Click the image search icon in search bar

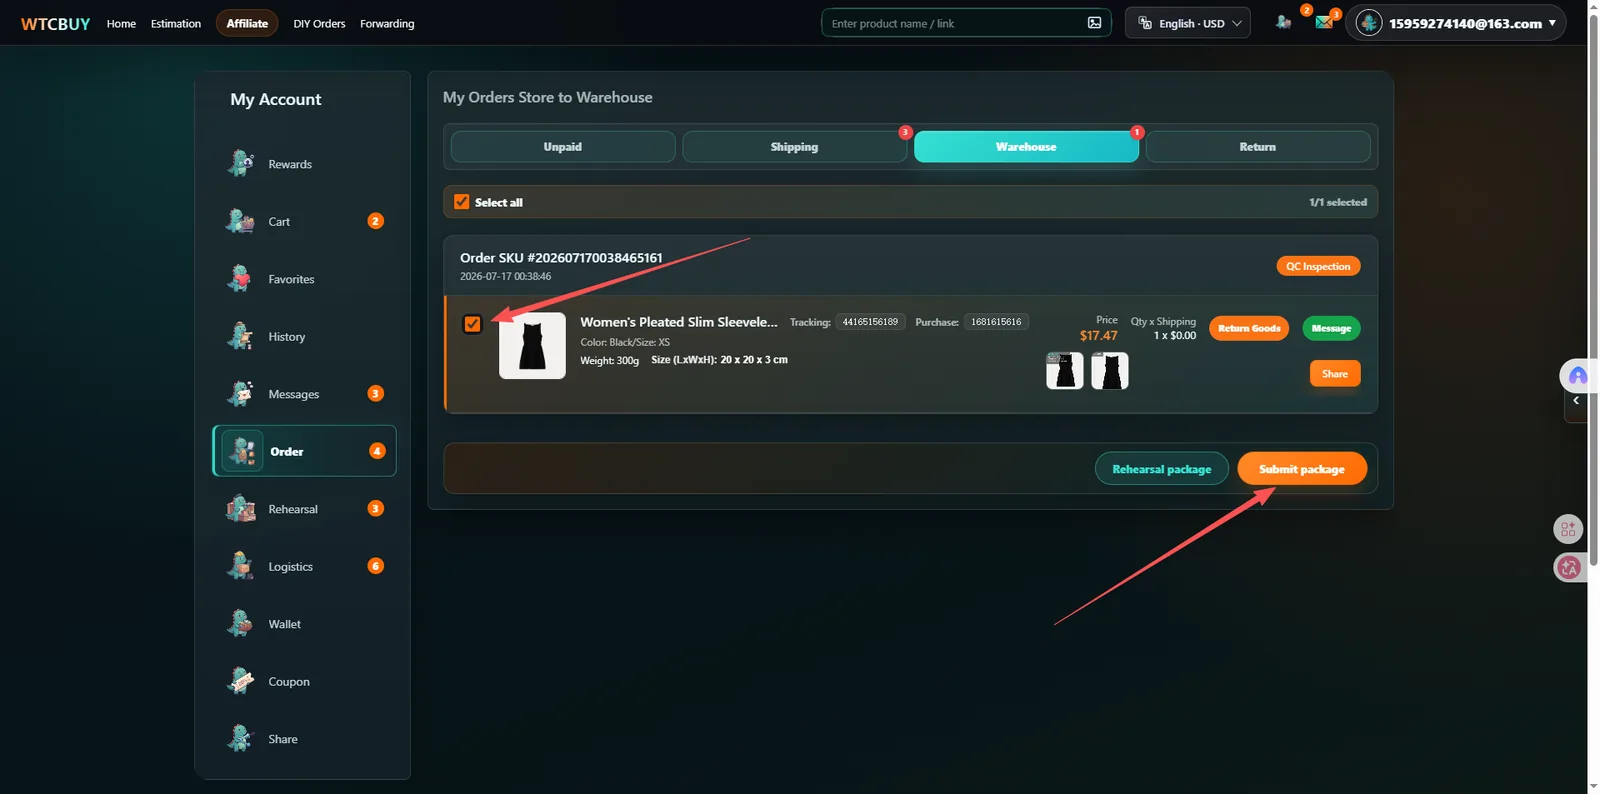(x=1094, y=23)
